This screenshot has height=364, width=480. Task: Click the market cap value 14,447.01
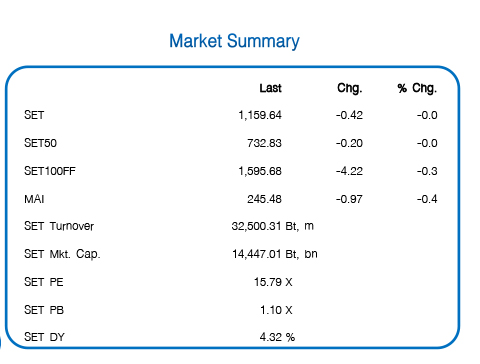tap(257, 254)
